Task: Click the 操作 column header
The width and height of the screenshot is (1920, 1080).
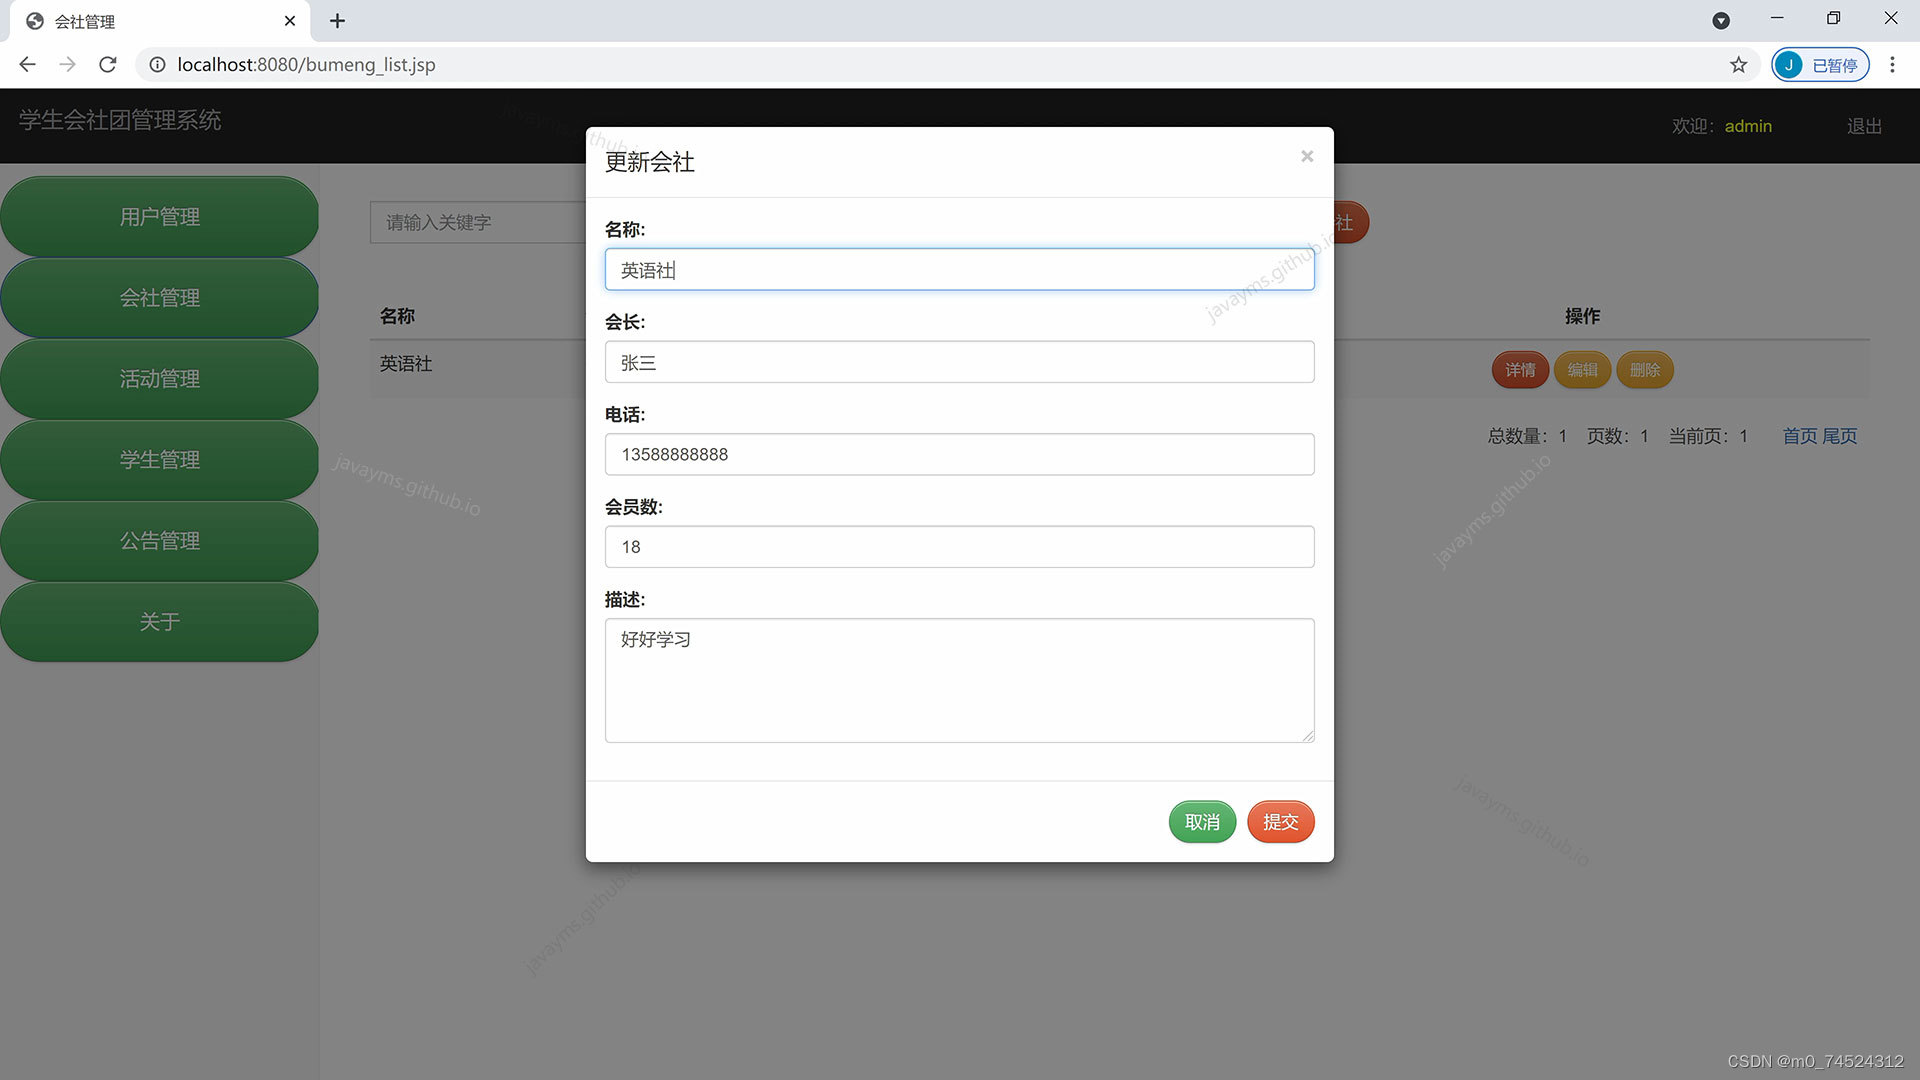Action: point(1582,316)
